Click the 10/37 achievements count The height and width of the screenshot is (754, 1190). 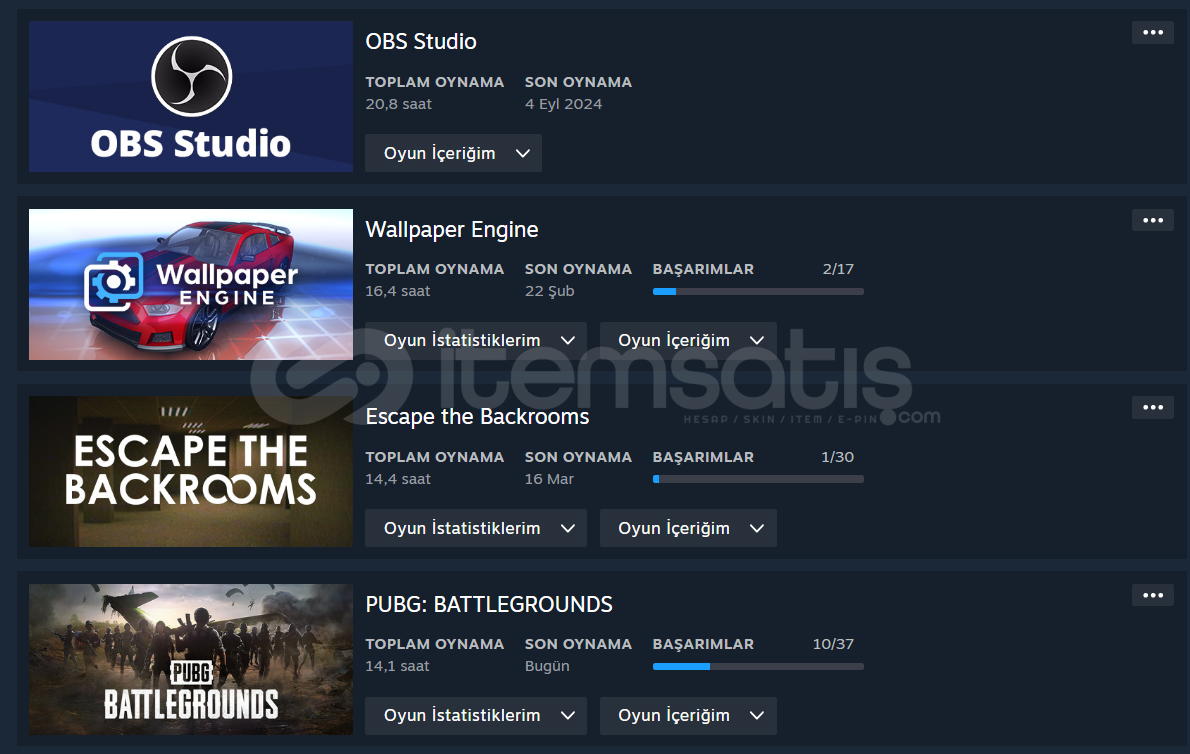tap(833, 644)
